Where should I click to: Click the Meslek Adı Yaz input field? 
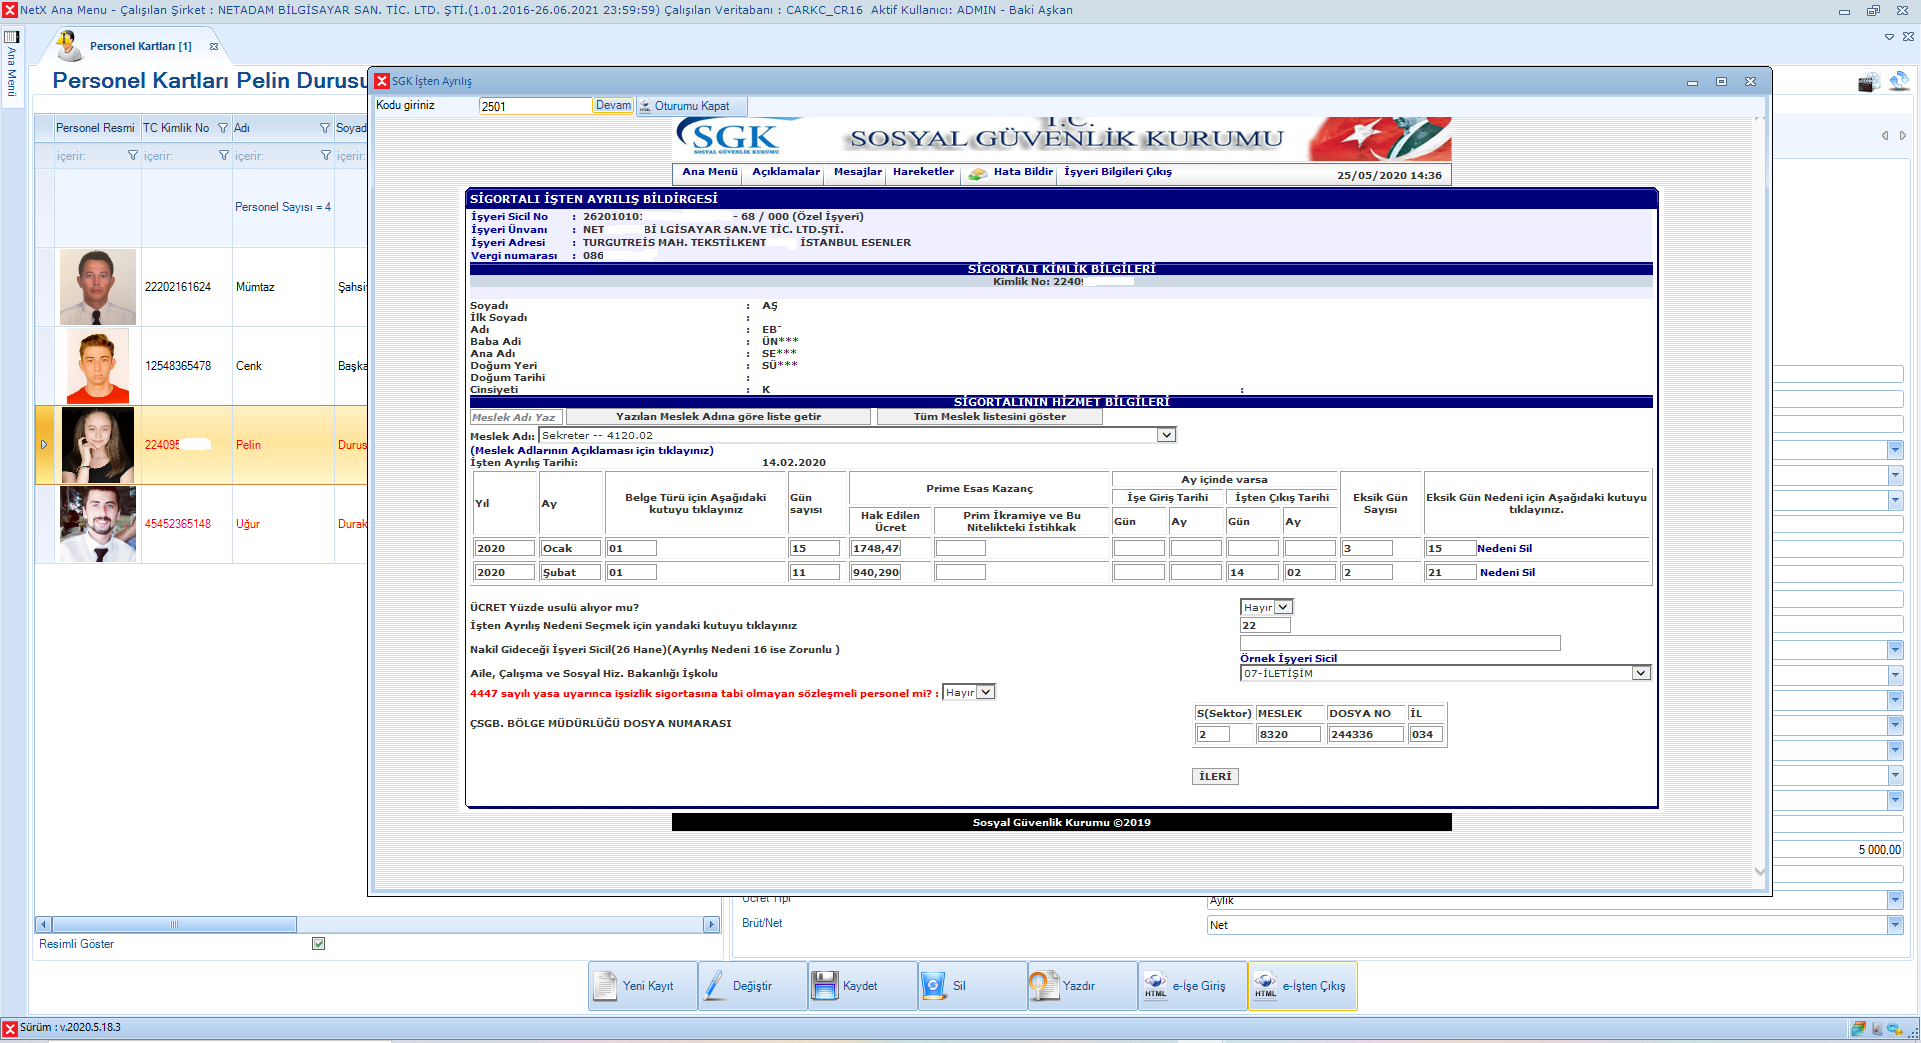tap(517, 417)
